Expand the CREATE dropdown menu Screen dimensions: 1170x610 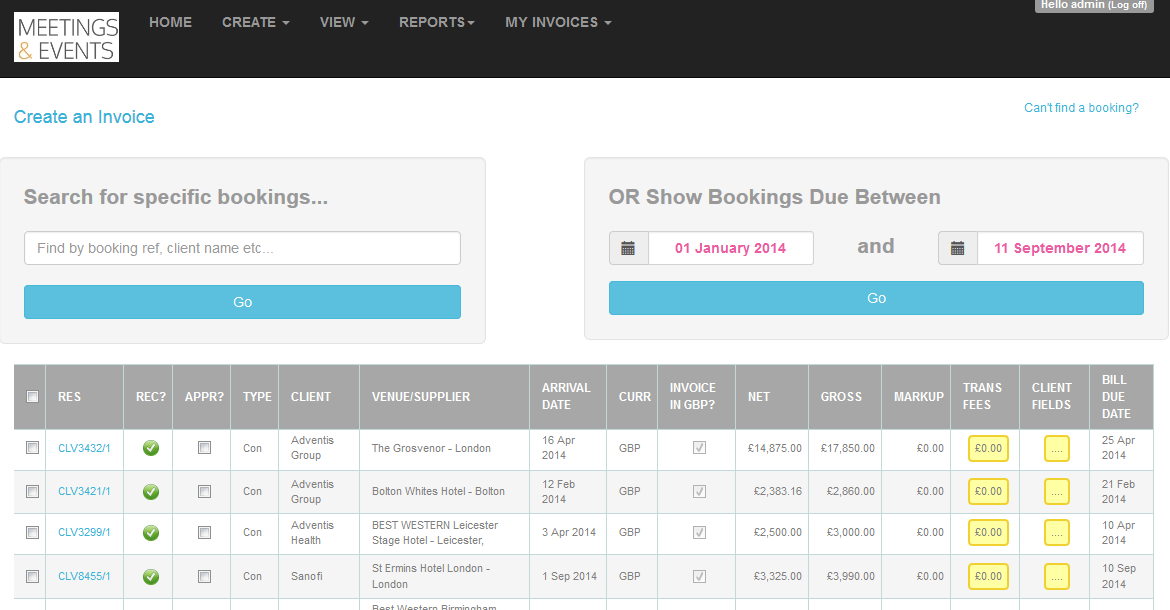(x=255, y=22)
